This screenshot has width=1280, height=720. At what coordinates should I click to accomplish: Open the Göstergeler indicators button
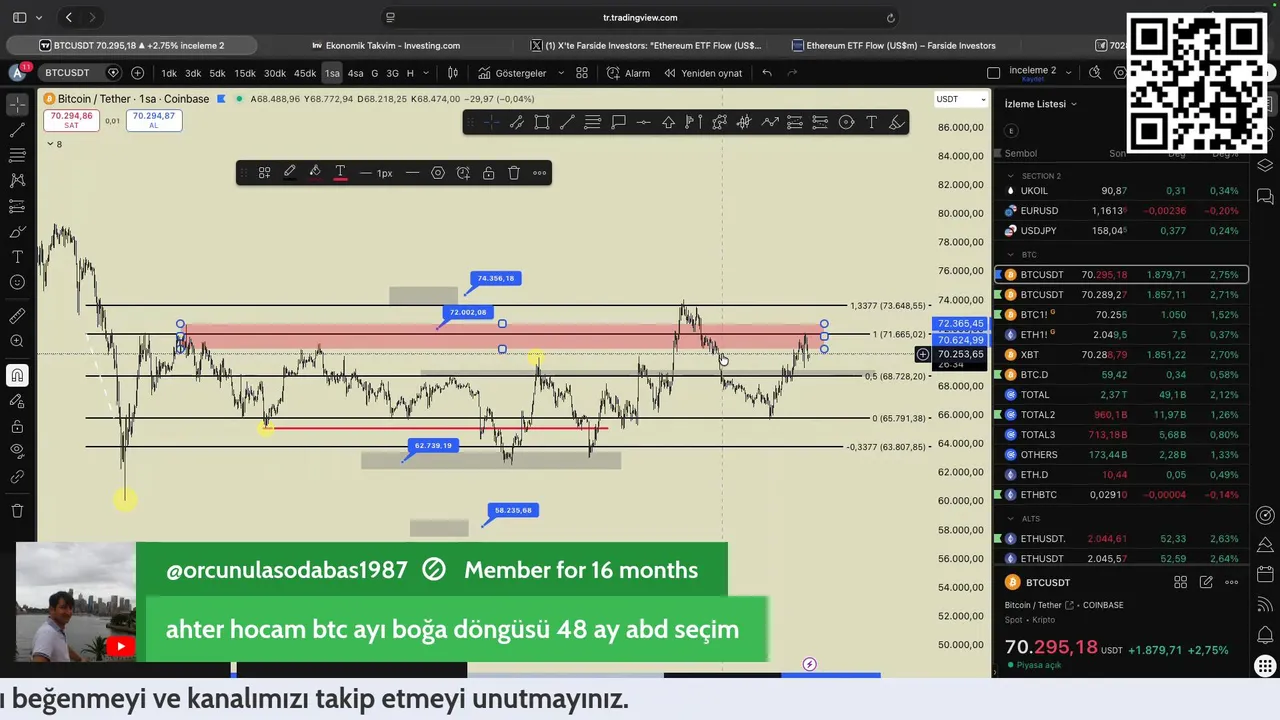tap(512, 73)
